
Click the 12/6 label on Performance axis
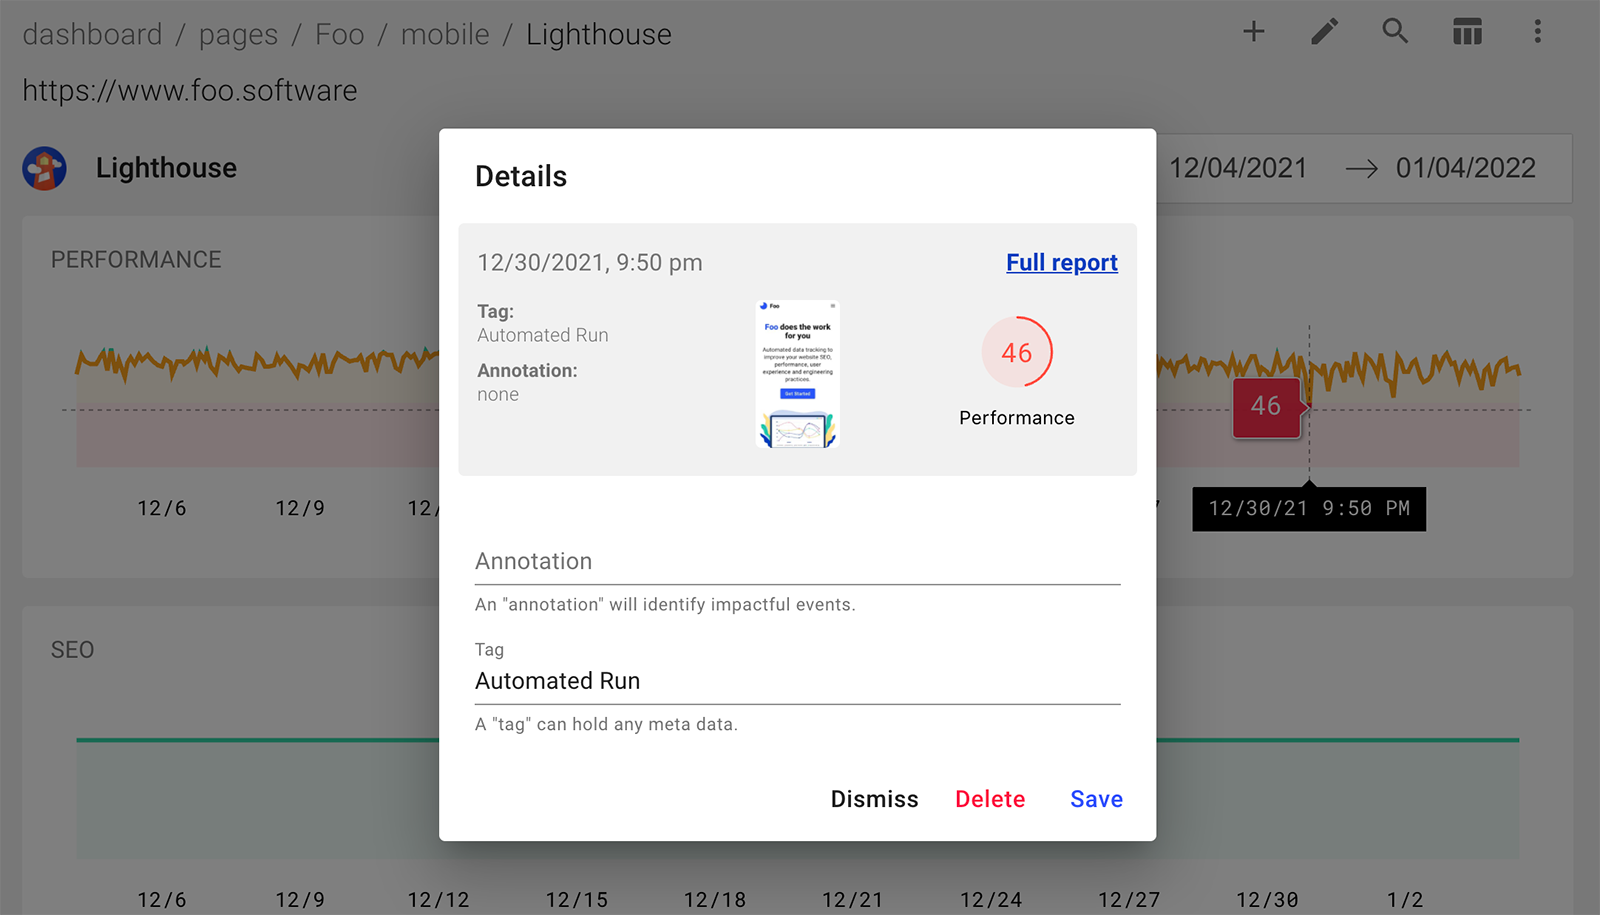click(x=162, y=508)
